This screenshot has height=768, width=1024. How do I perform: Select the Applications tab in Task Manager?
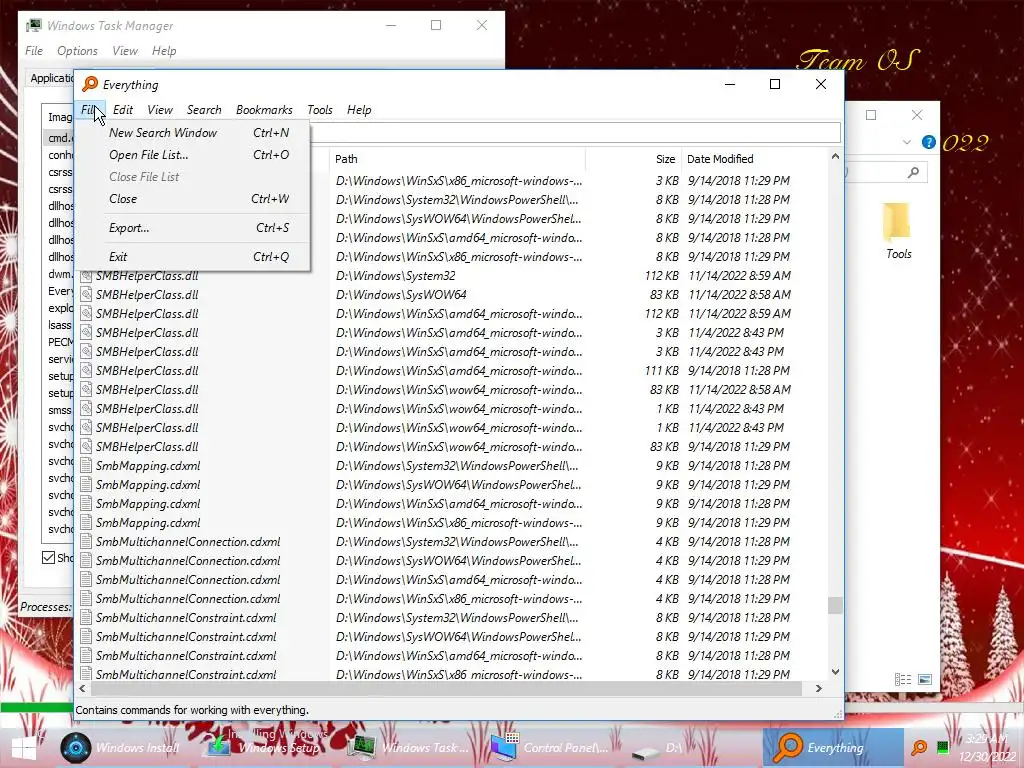[x=51, y=78]
